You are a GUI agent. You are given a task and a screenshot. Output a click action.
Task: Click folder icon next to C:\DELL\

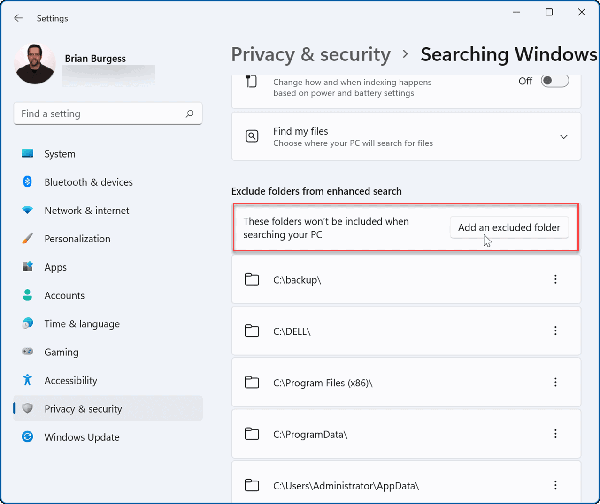click(x=252, y=331)
